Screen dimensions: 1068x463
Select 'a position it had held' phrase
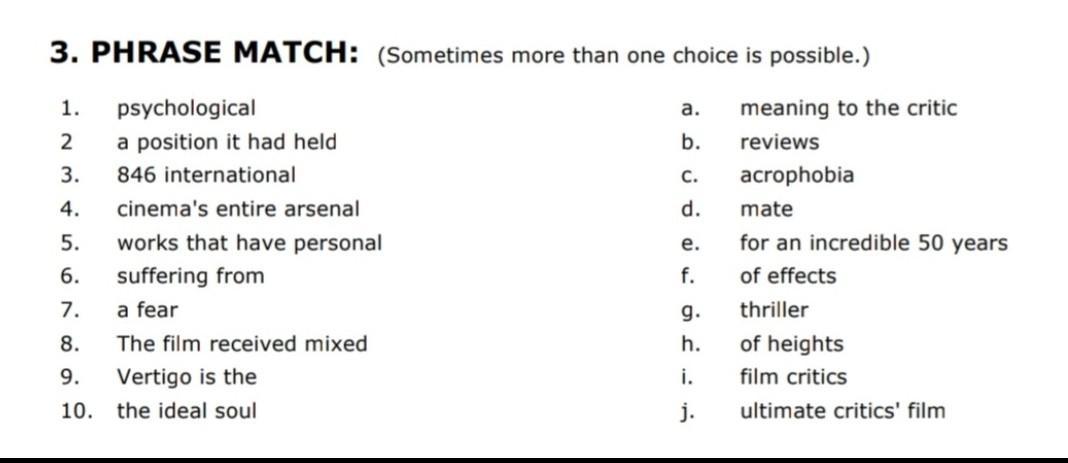click(x=226, y=142)
